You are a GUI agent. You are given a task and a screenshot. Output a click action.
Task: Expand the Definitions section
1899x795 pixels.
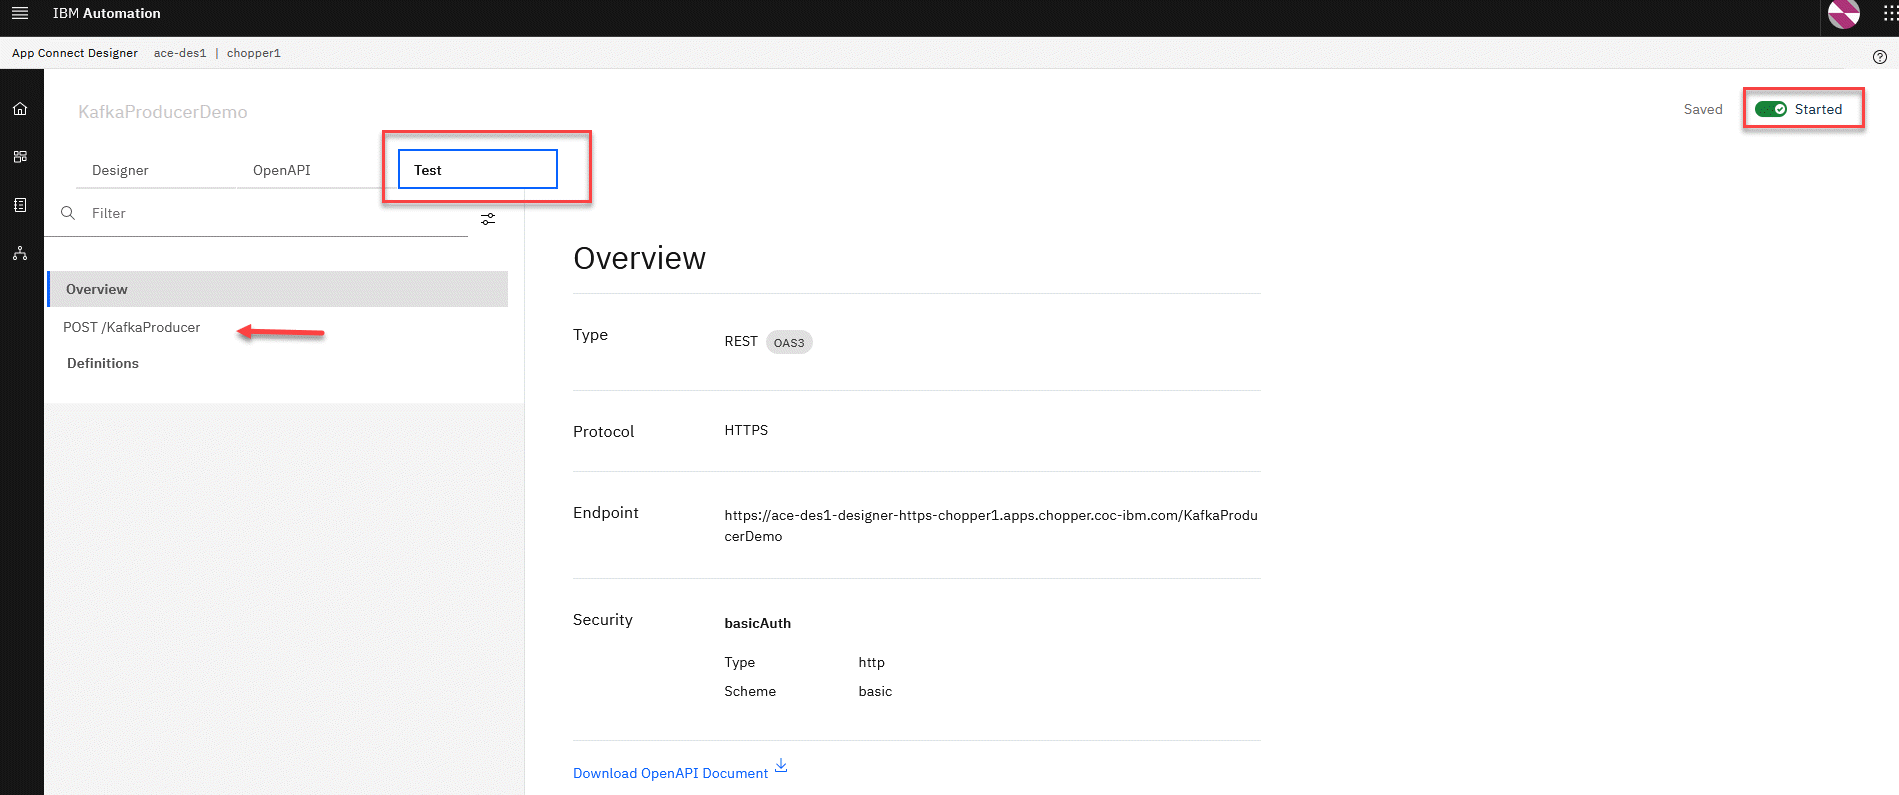pos(103,363)
